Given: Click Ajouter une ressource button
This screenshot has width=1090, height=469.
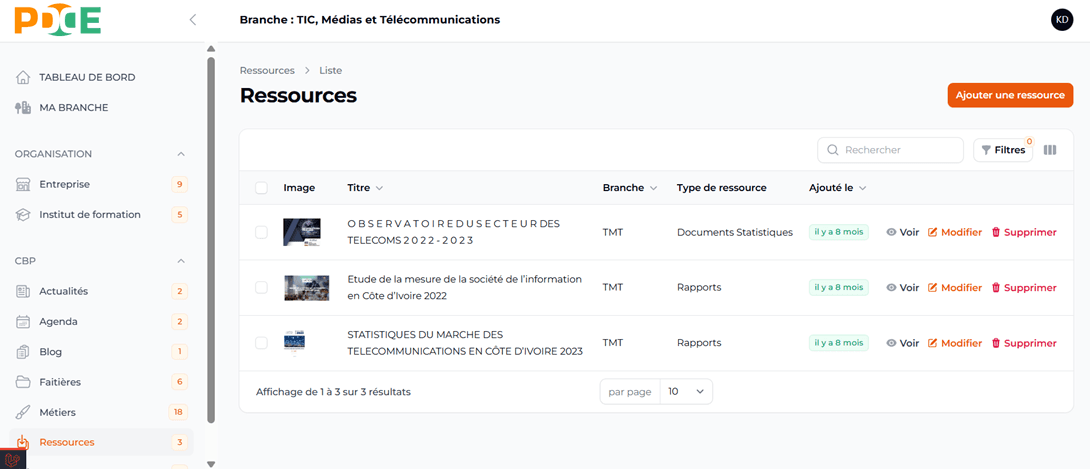Looking at the screenshot, I should click(1010, 95).
